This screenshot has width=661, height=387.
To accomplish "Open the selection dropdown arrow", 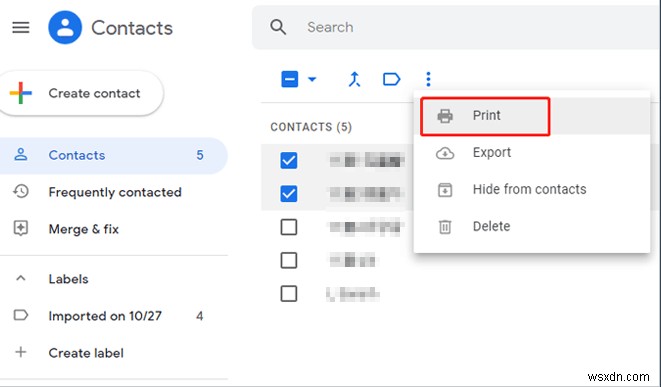I will coord(312,79).
